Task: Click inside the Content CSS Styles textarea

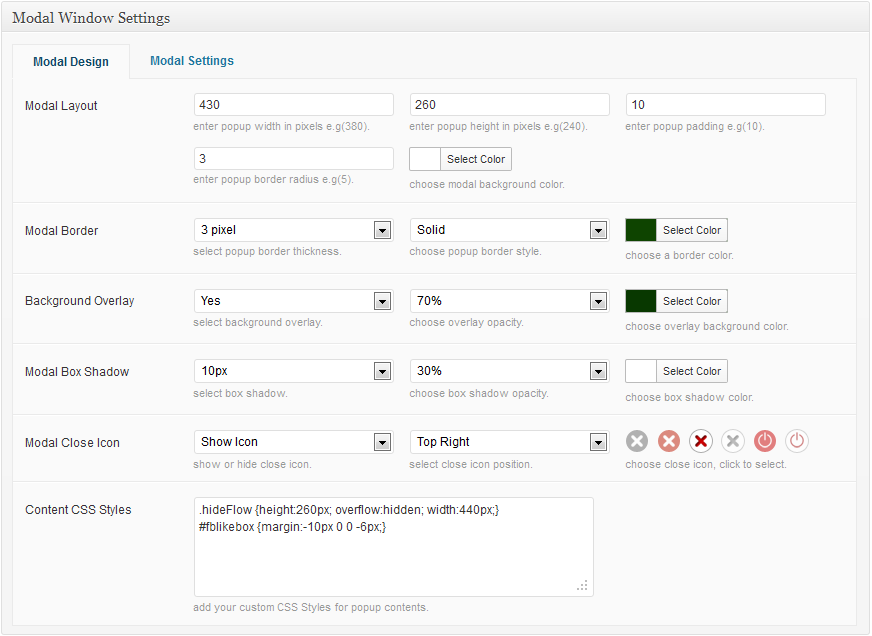Action: [x=394, y=547]
